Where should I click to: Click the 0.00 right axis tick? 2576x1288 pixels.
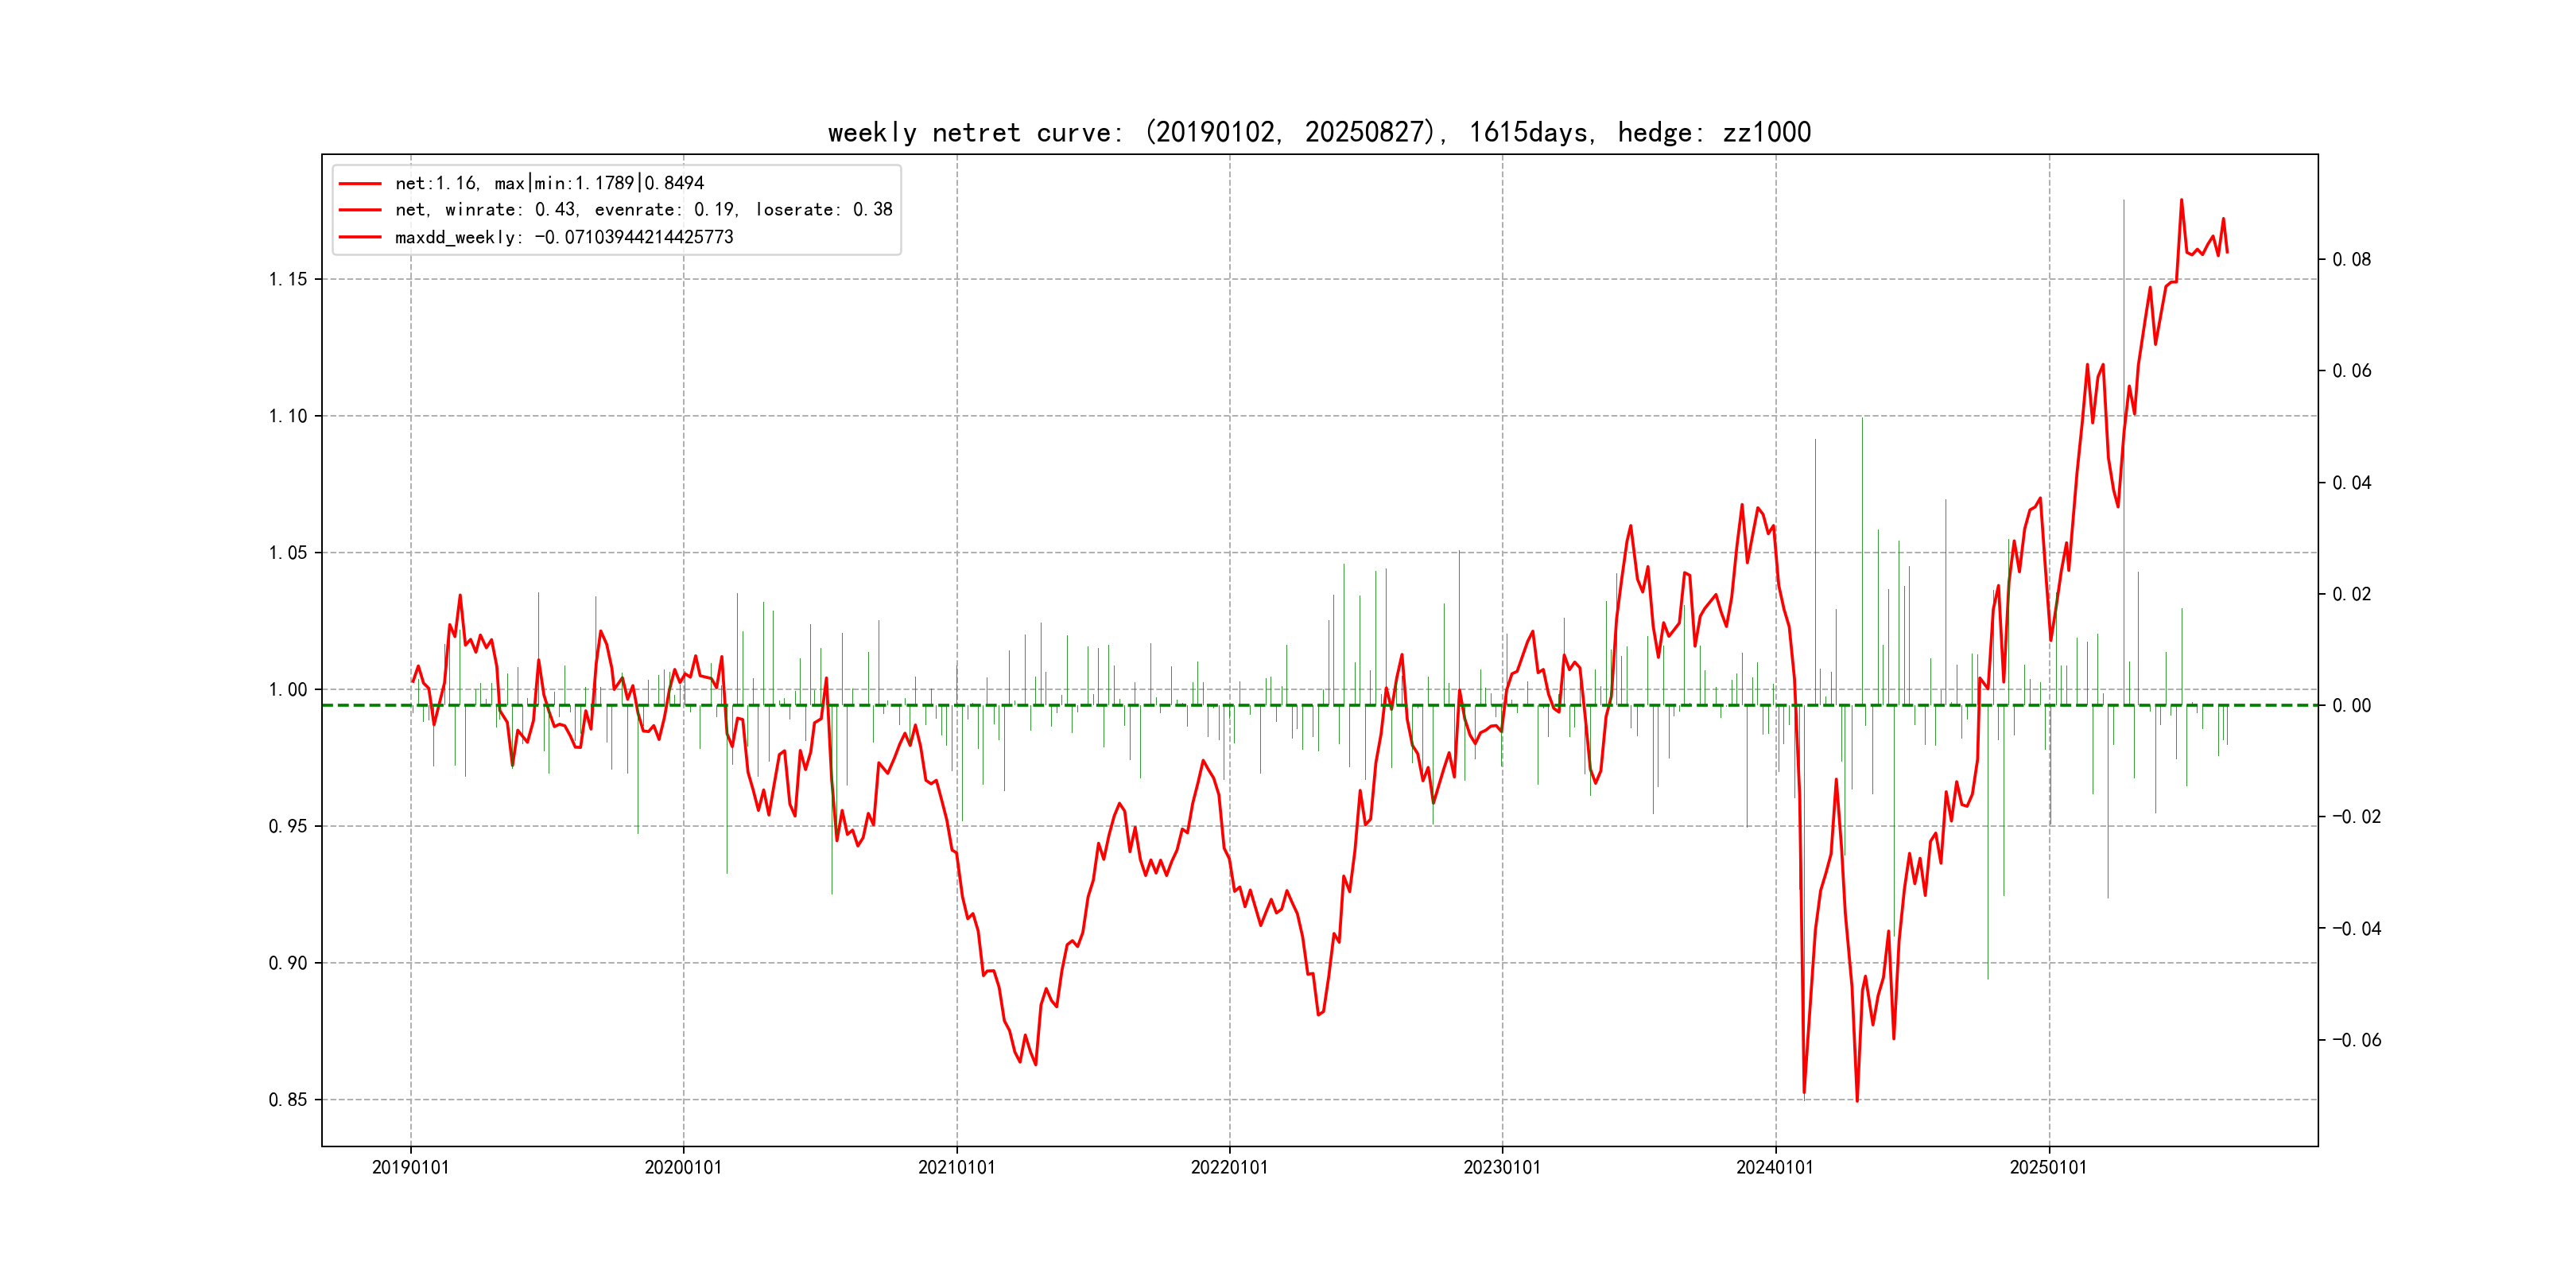[2351, 706]
